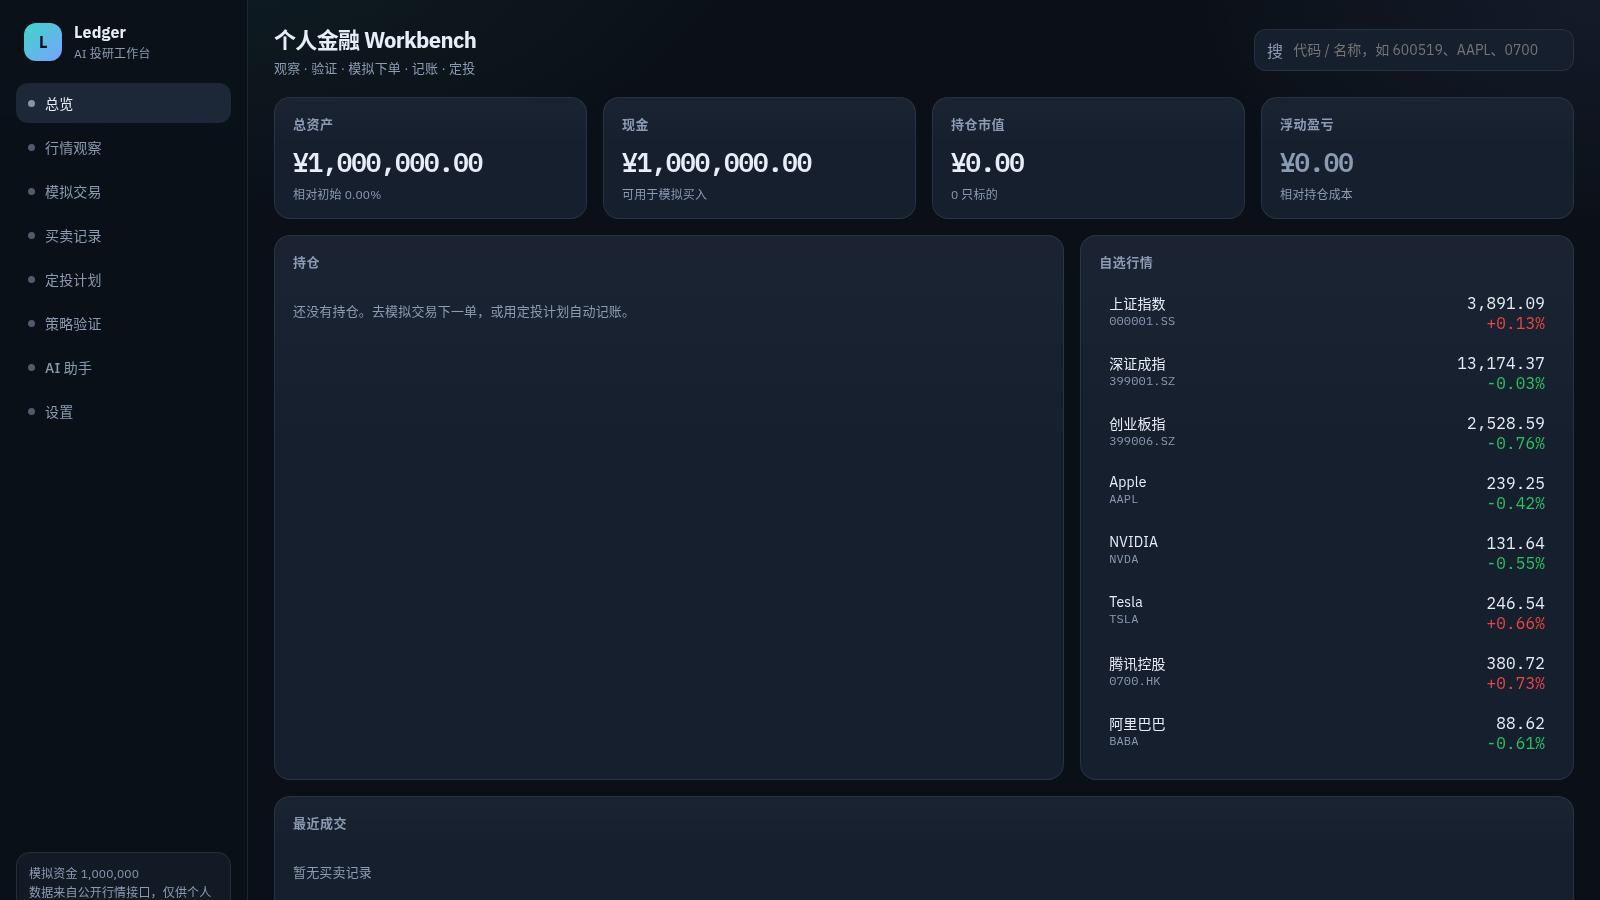Screen dimensions: 1600x900
Task: Select 深证成指 in the watchlist
Action: [x=1326, y=372]
